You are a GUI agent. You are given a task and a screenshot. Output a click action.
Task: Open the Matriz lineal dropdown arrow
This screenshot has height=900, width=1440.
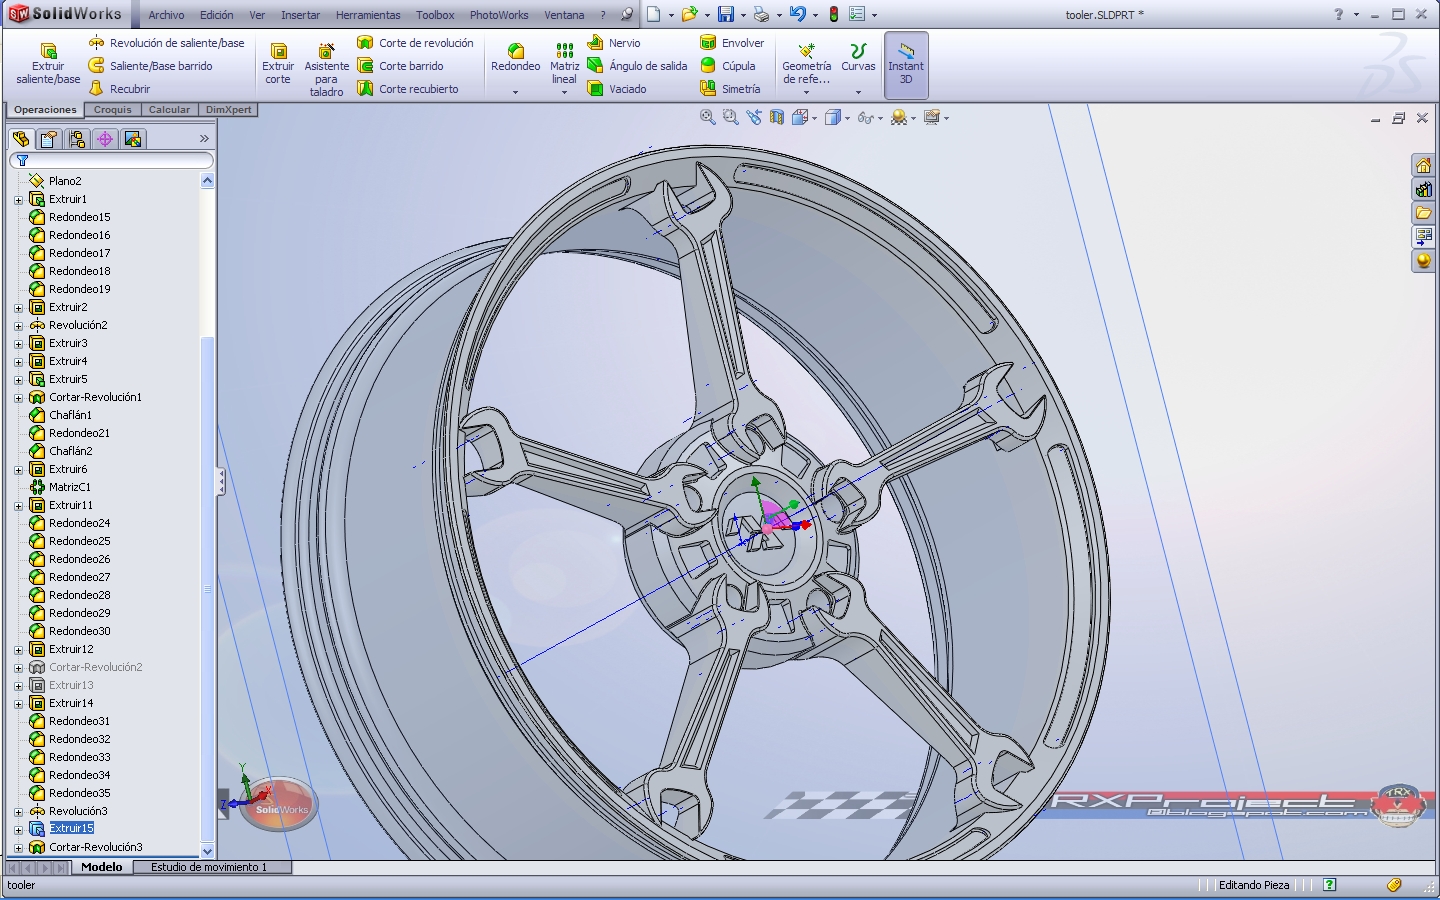[x=564, y=92]
